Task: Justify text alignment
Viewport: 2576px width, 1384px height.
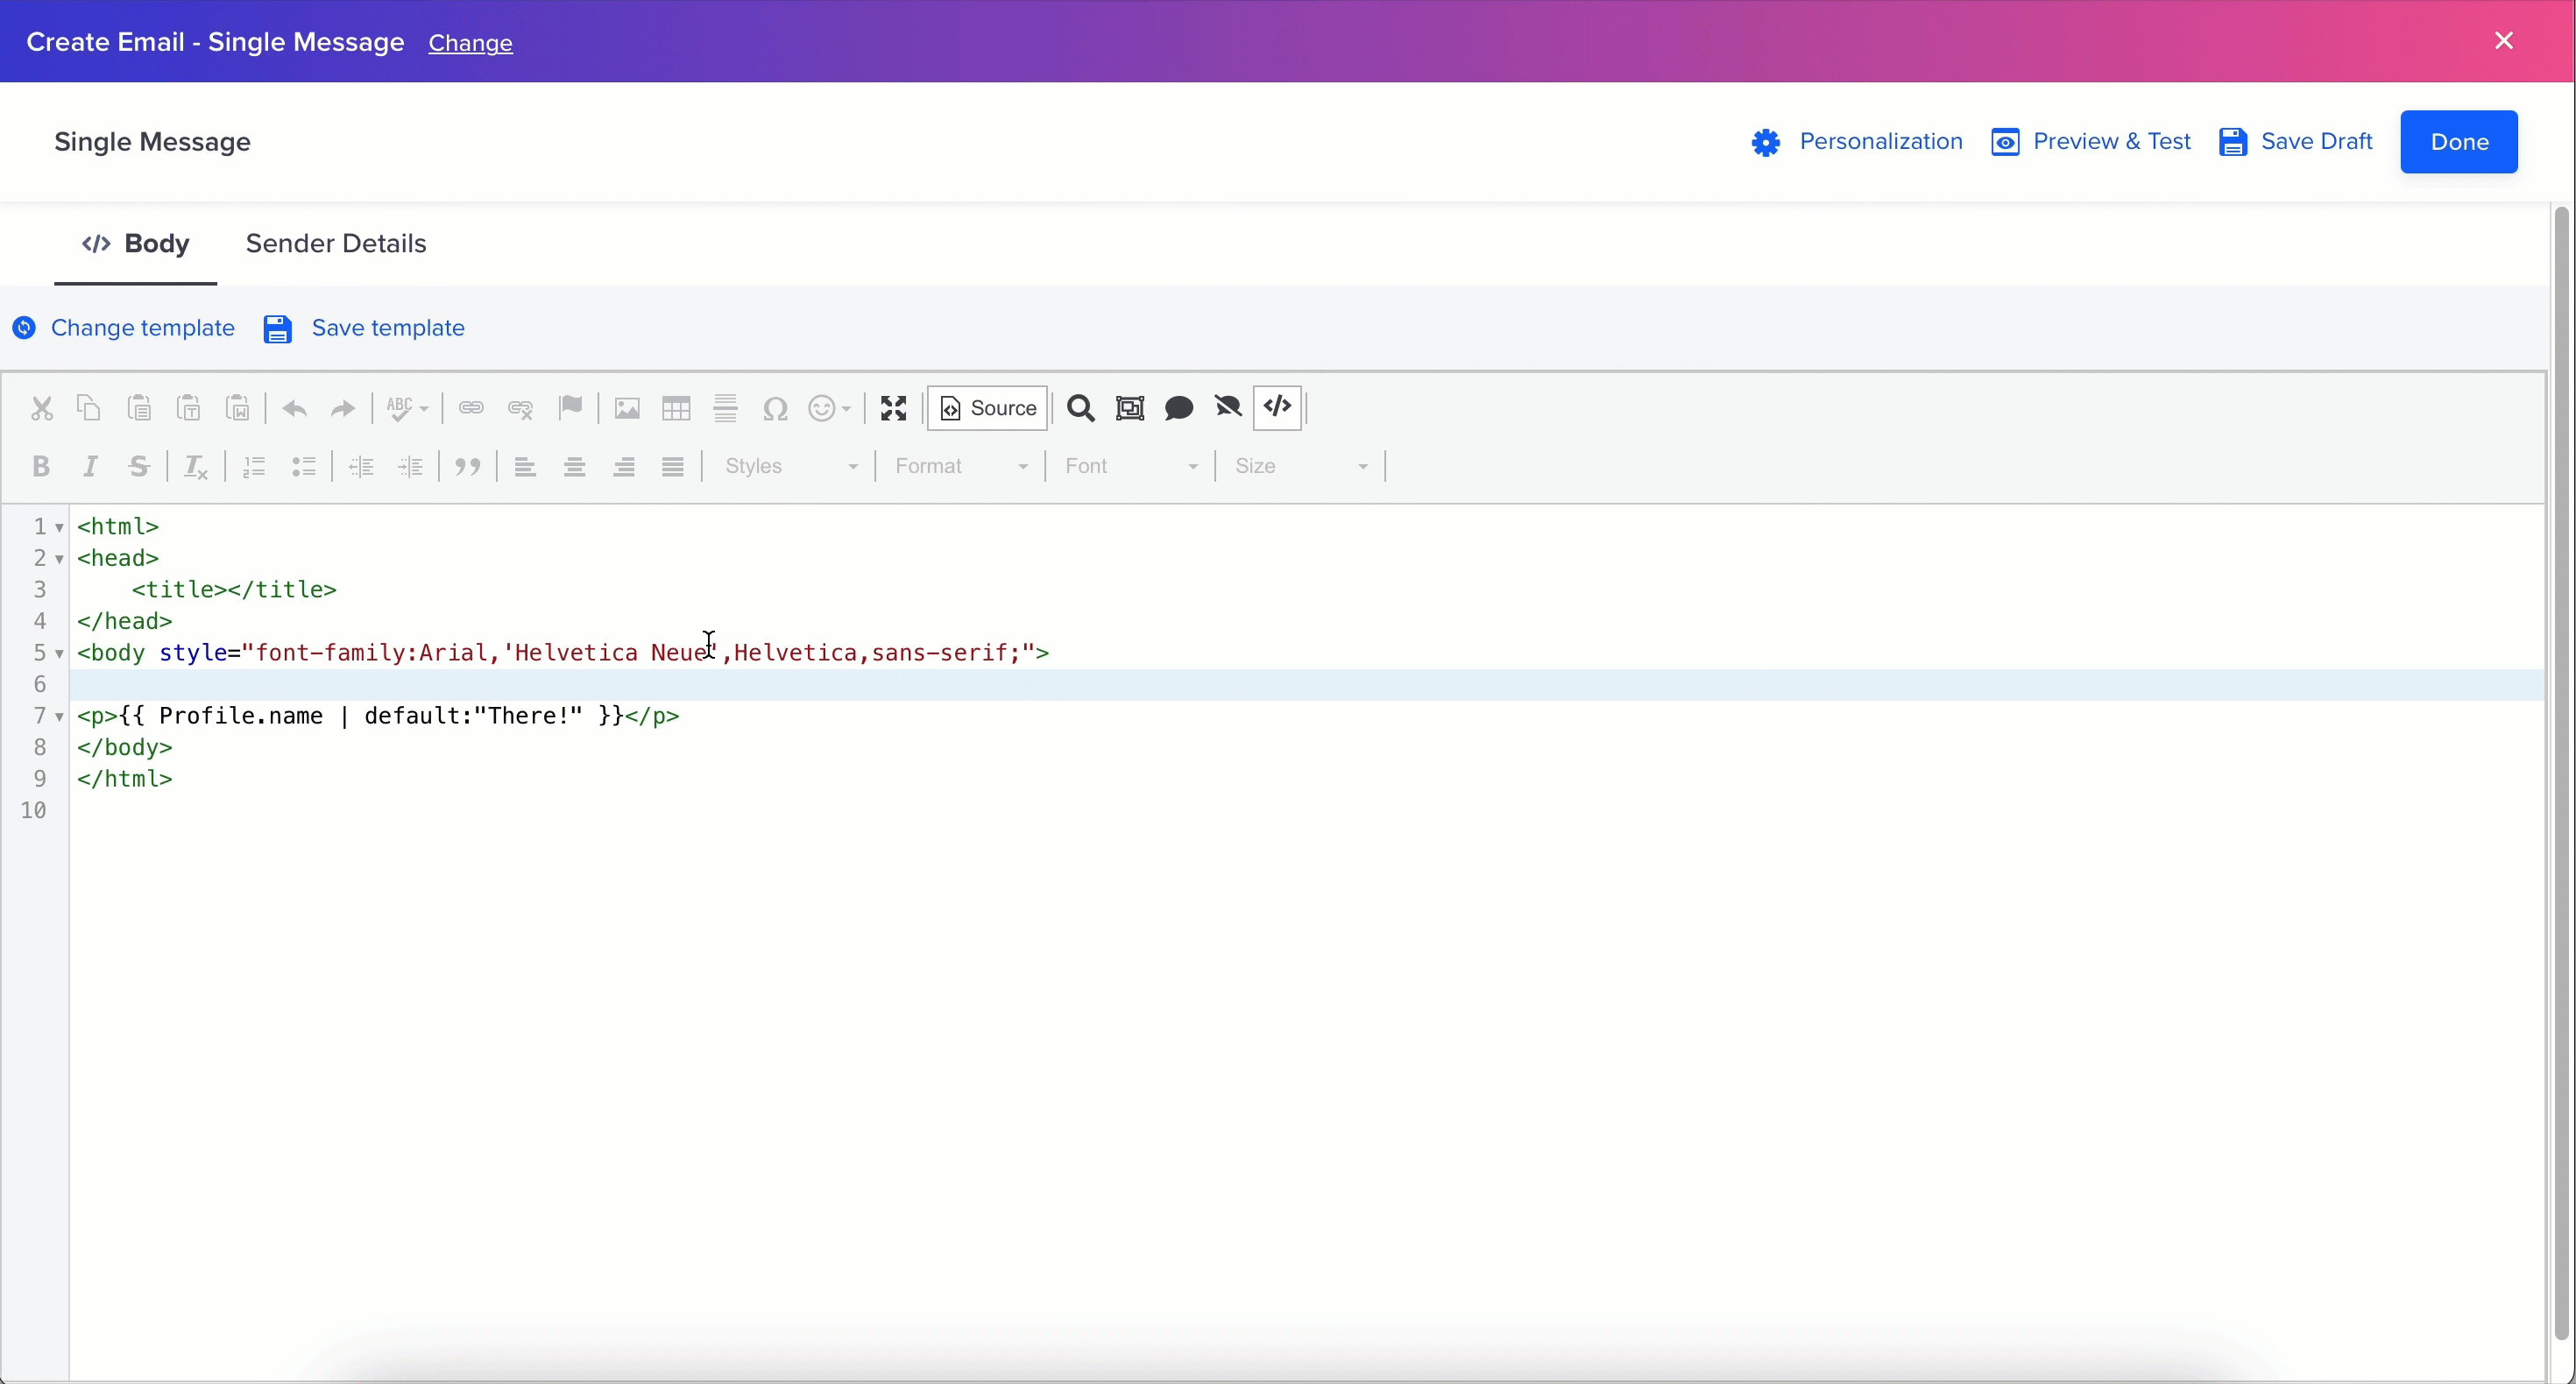Action: (x=674, y=466)
